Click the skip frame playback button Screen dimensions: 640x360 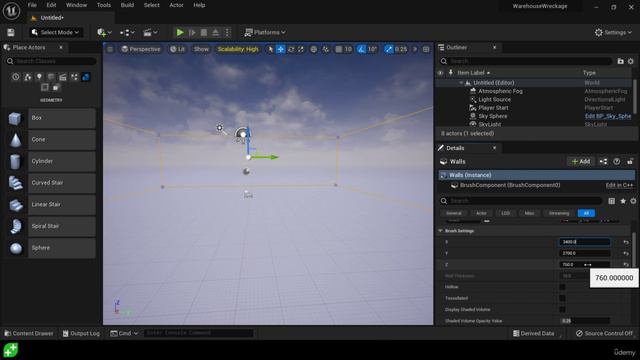(x=192, y=32)
